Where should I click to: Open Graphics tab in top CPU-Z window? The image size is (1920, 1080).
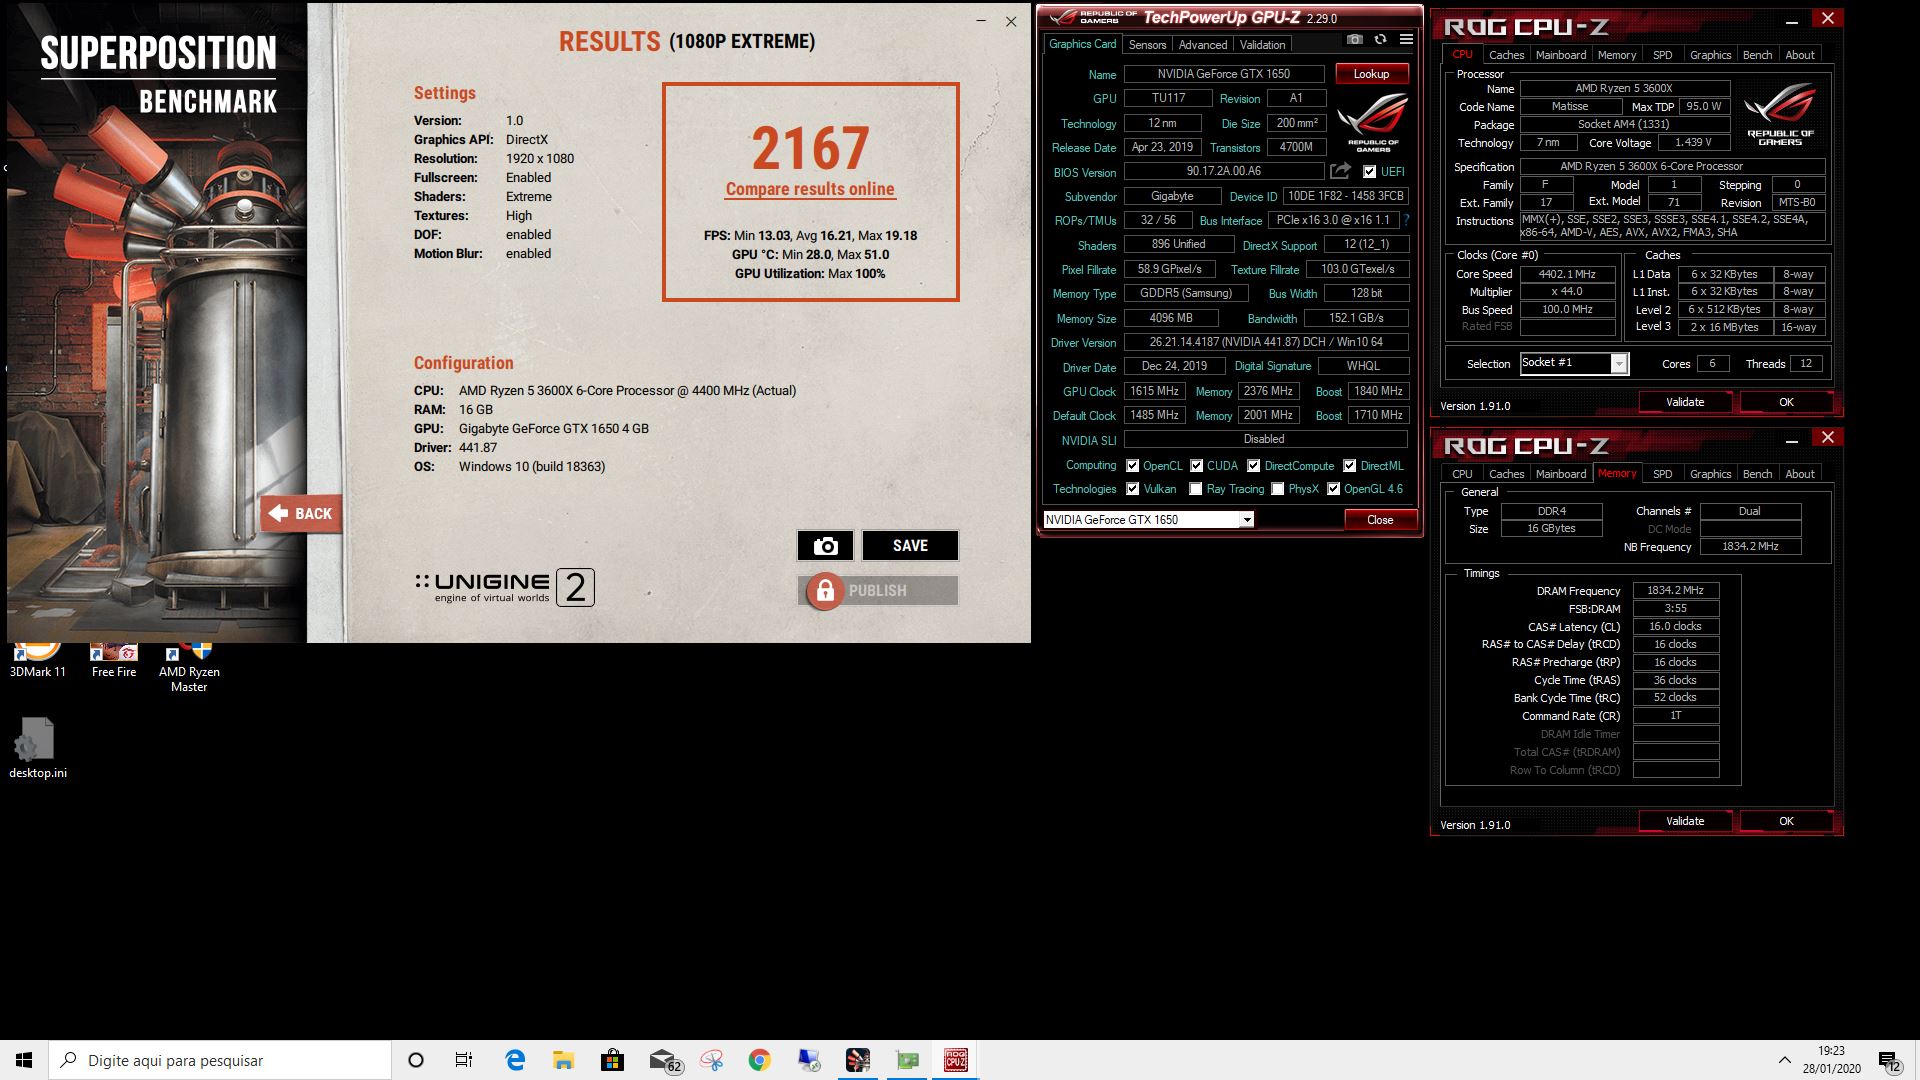click(1710, 55)
